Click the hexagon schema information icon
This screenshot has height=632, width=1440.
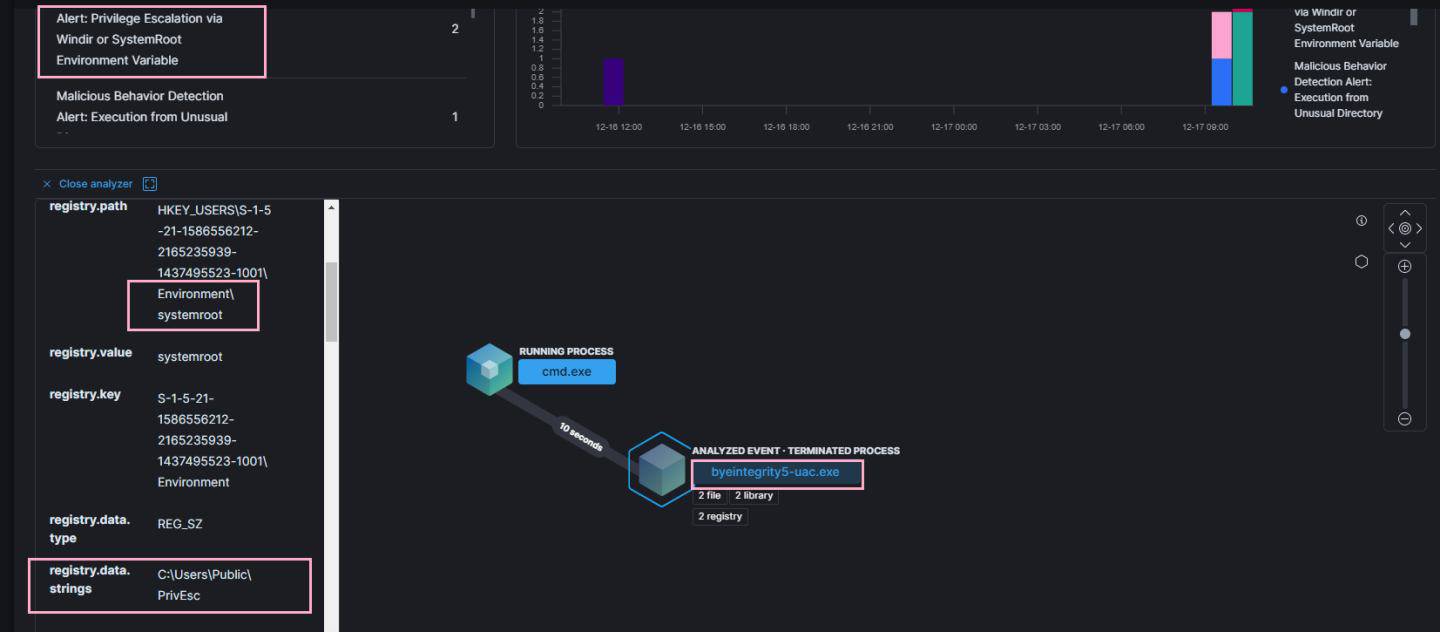[1361, 261]
